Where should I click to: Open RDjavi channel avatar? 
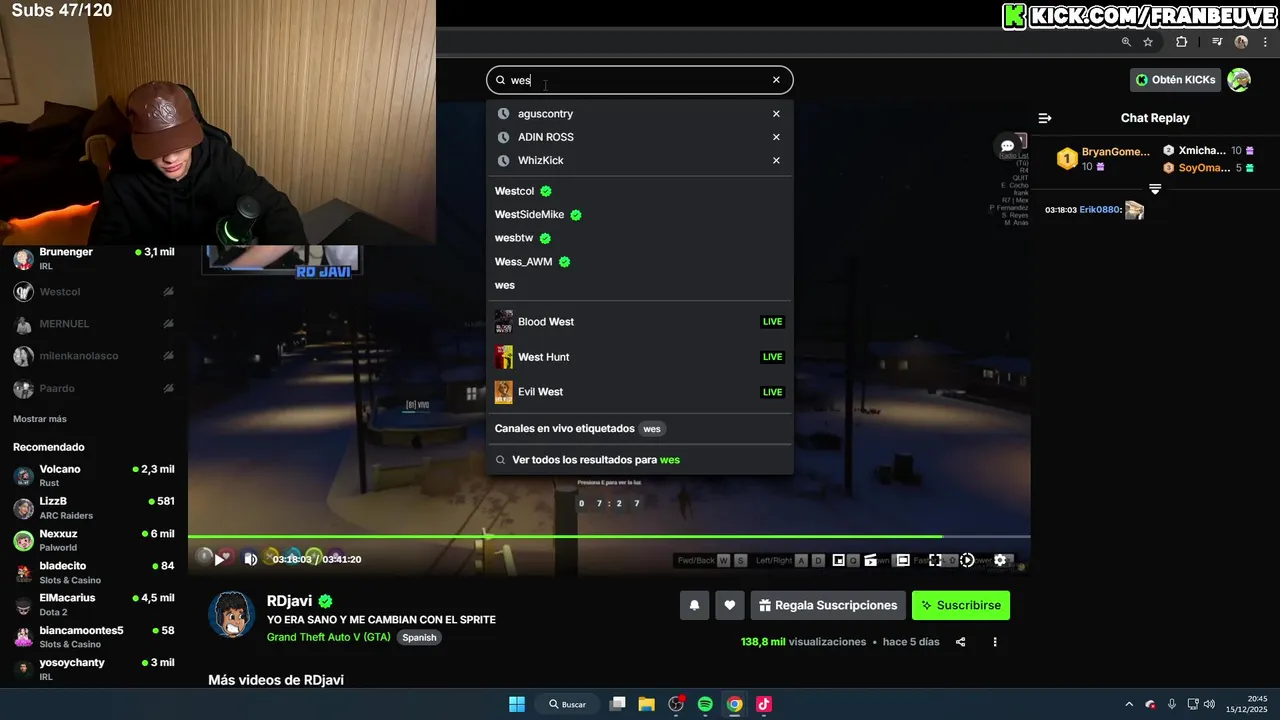coord(232,614)
